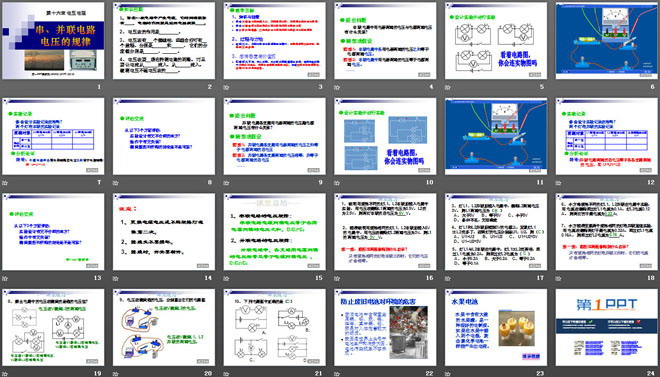Click the animation star under slide 22

337,374
